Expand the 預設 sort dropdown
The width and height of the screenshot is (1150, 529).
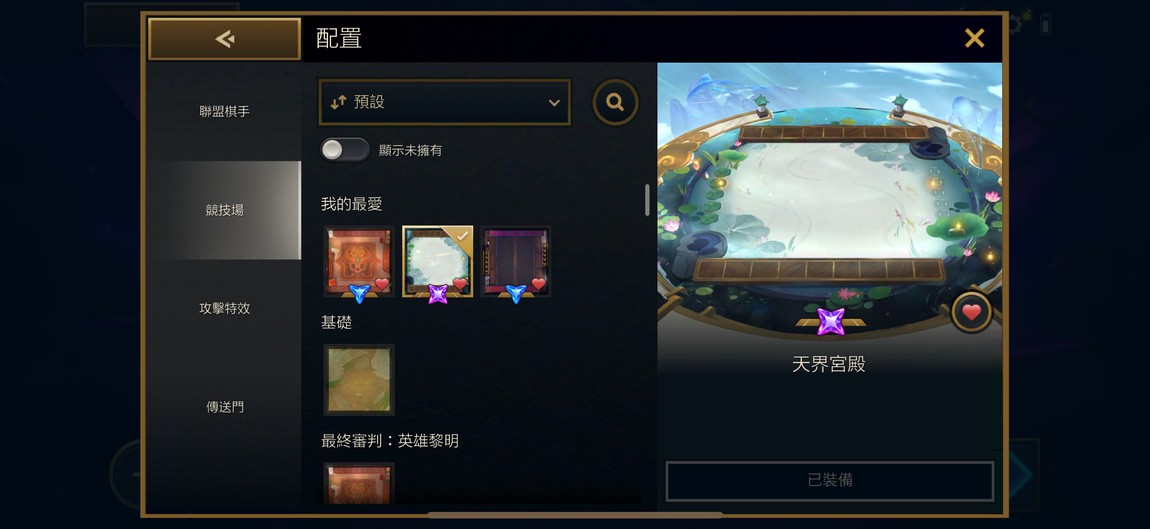click(x=444, y=103)
